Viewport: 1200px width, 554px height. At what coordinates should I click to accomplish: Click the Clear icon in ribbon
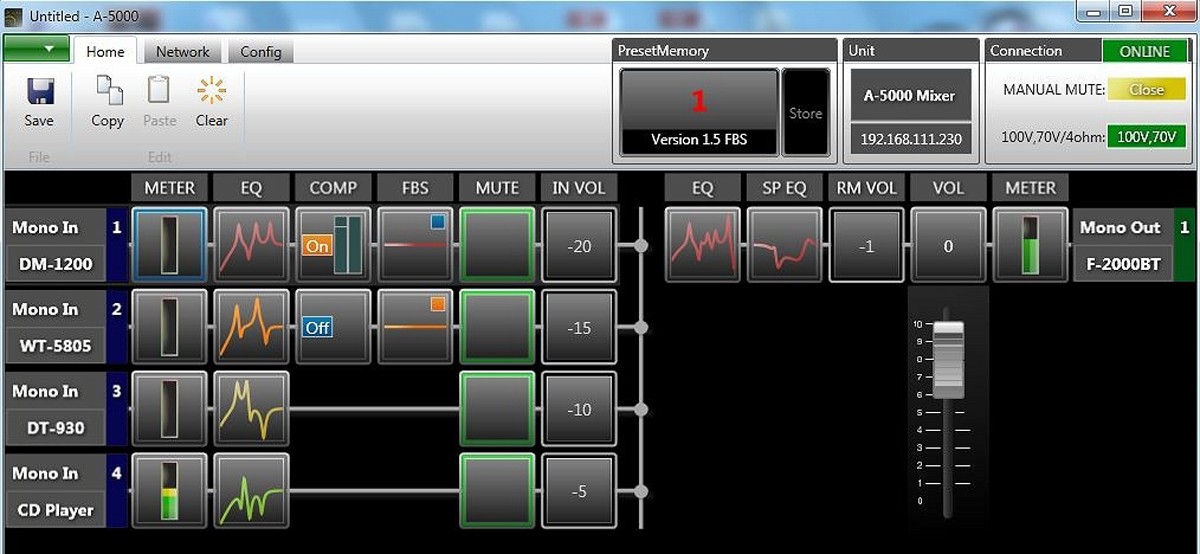[x=211, y=93]
